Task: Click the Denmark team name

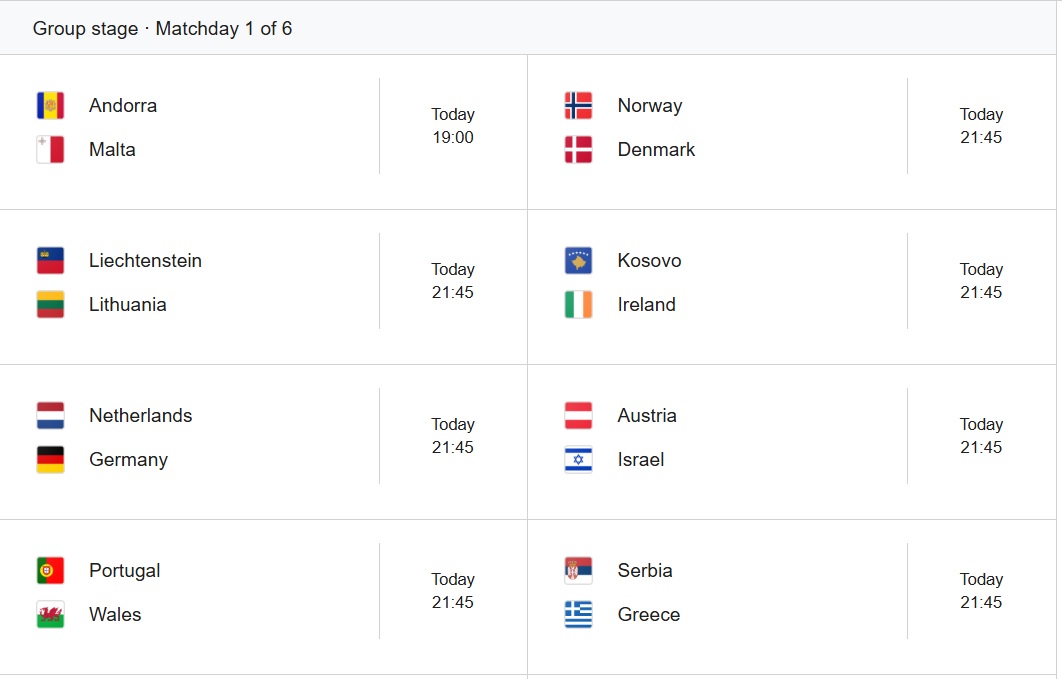Action: click(656, 150)
